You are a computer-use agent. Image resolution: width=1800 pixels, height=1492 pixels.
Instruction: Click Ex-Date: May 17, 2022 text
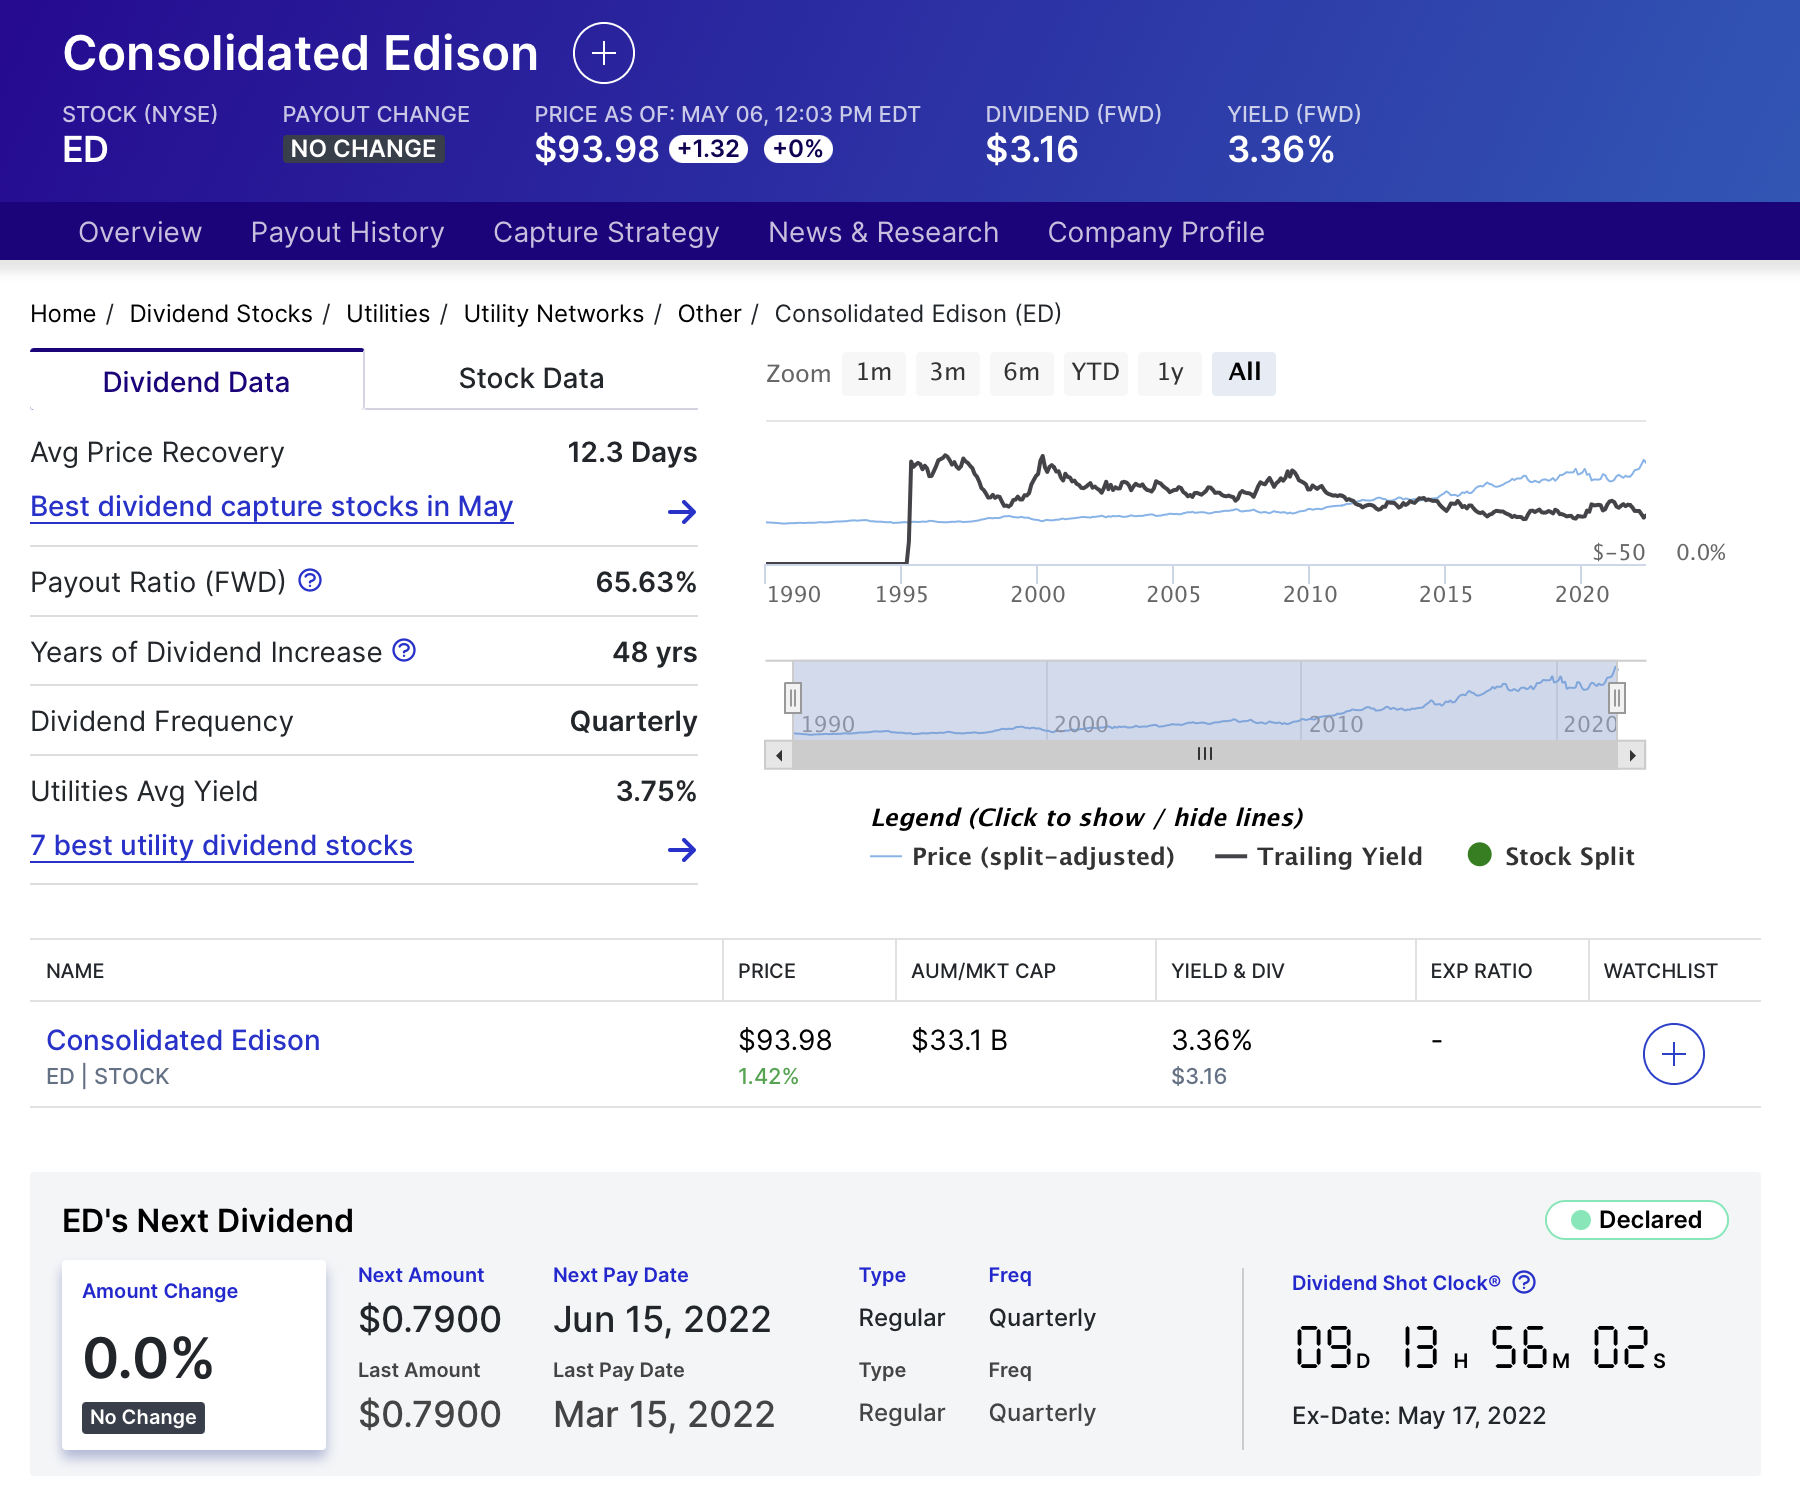pyautogui.click(x=1419, y=1416)
